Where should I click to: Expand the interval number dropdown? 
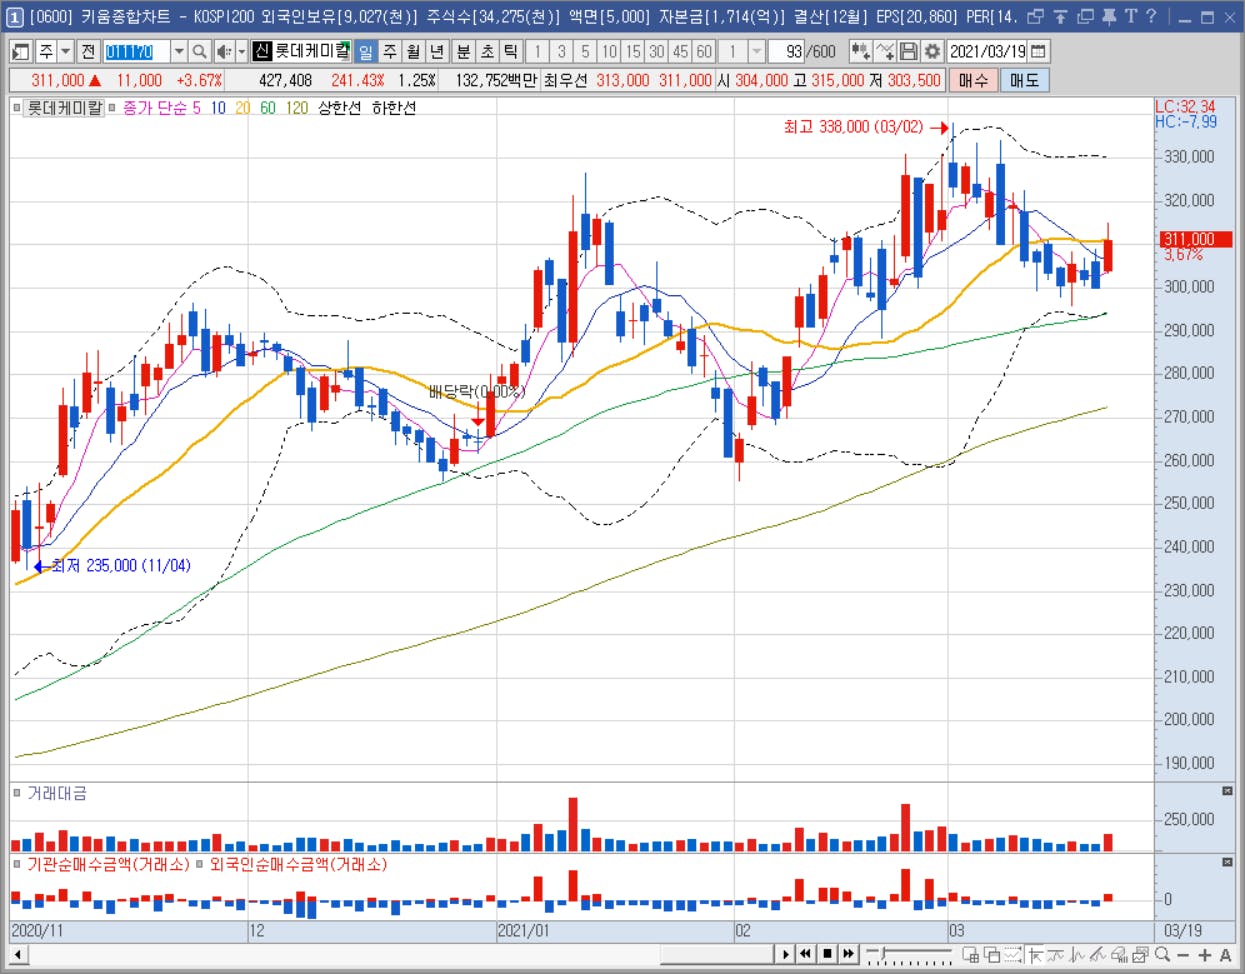[756, 51]
